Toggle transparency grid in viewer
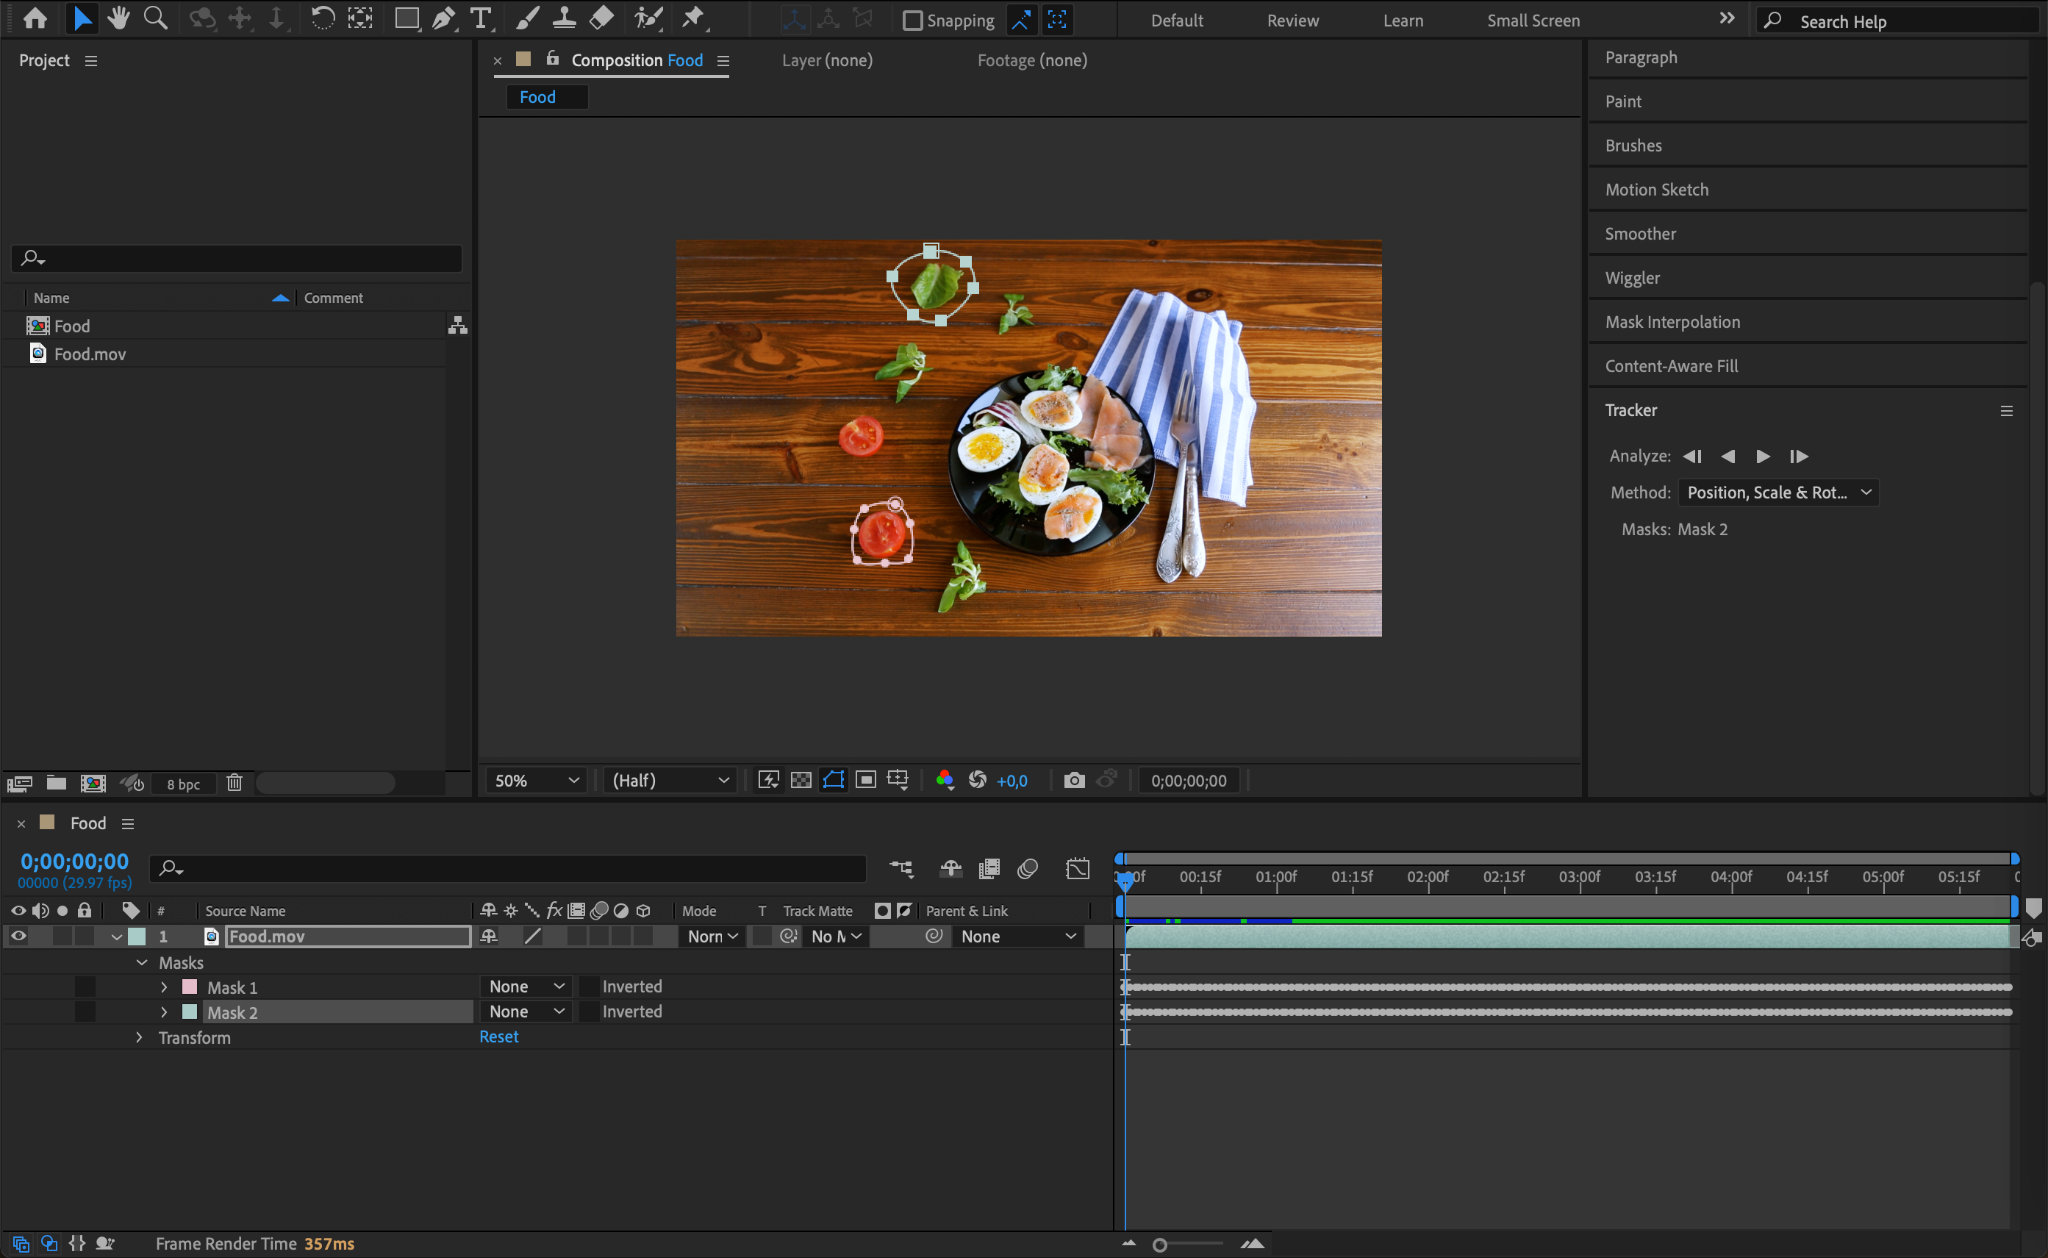 pyautogui.click(x=801, y=780)
